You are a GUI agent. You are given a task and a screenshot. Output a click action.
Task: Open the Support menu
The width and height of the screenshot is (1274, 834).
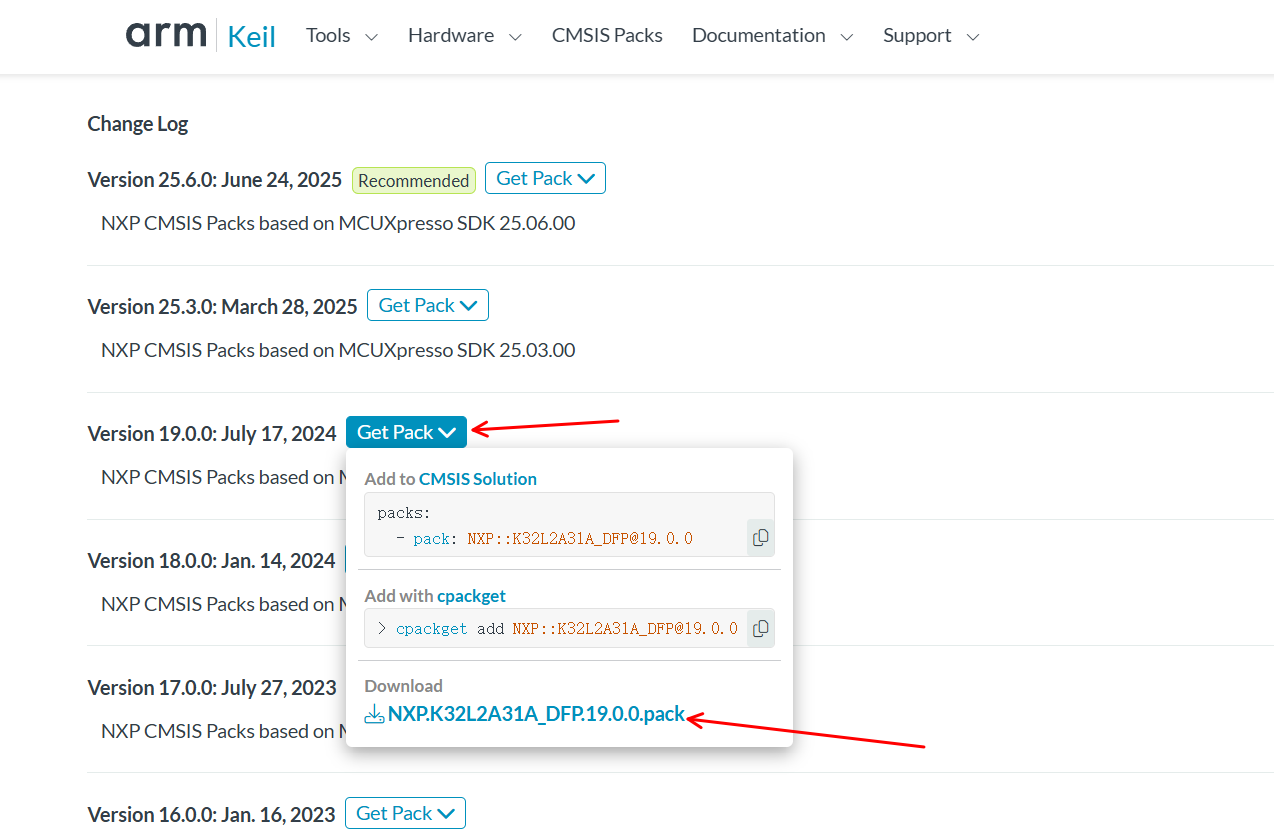click(931, 36)
